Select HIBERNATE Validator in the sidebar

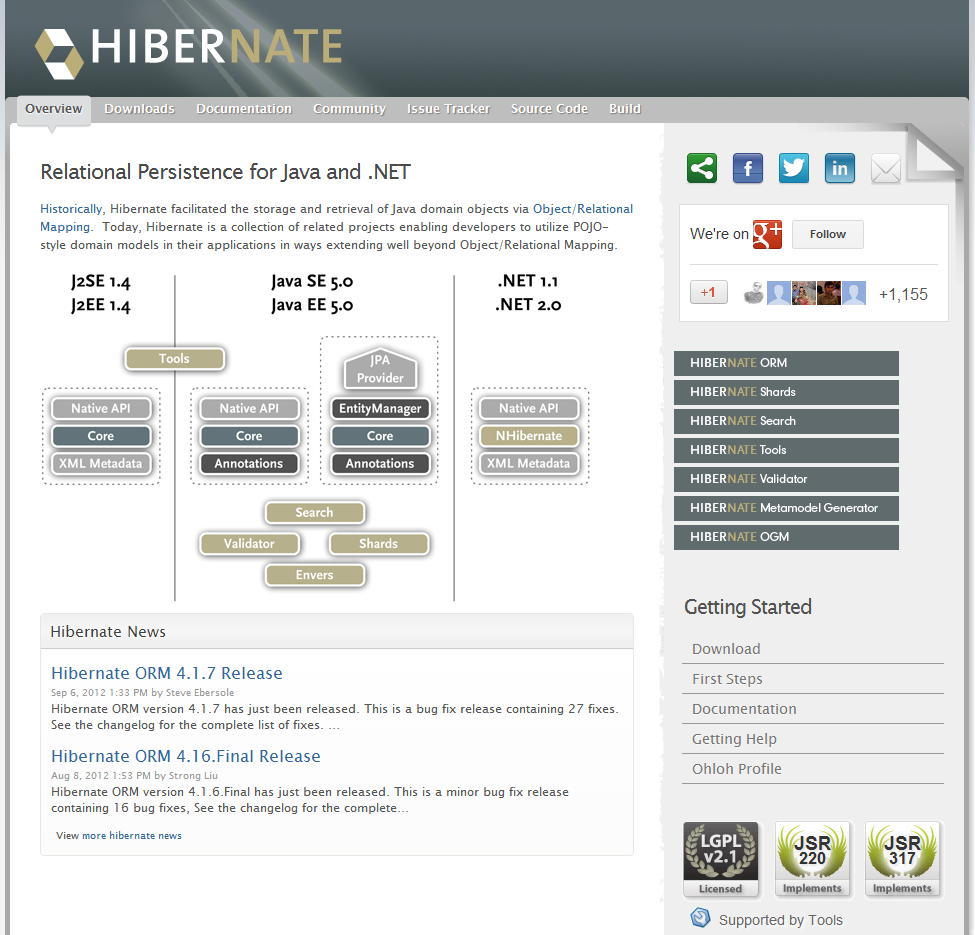tap(786, 479)
